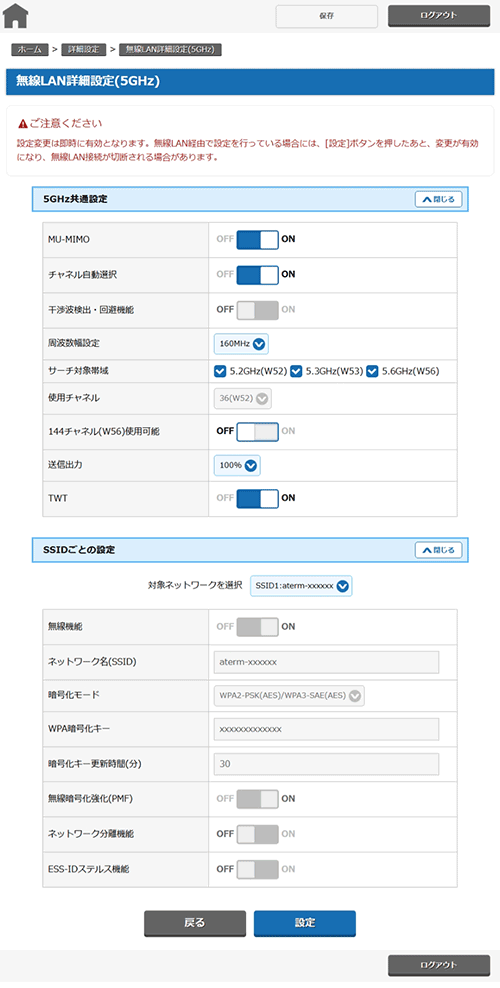Viewport: 500px width, 988px height.
Task: Open the 周波数幅設定 160MHz dropdown
Action: 241,344
